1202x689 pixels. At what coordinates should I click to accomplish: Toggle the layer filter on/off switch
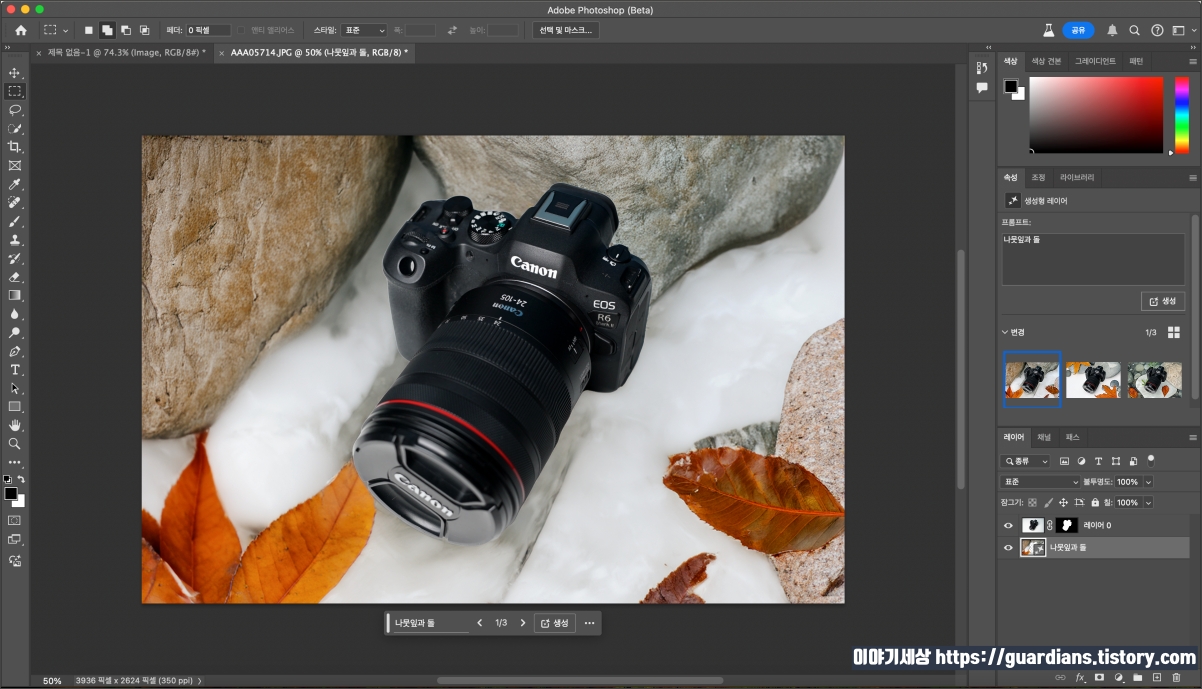pos(1151,460)
